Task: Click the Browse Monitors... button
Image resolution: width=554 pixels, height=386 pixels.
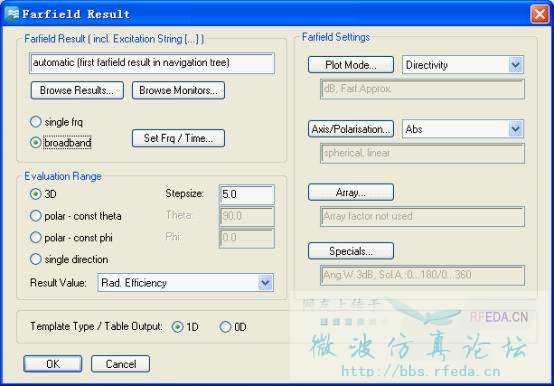Action: [178, 90]
